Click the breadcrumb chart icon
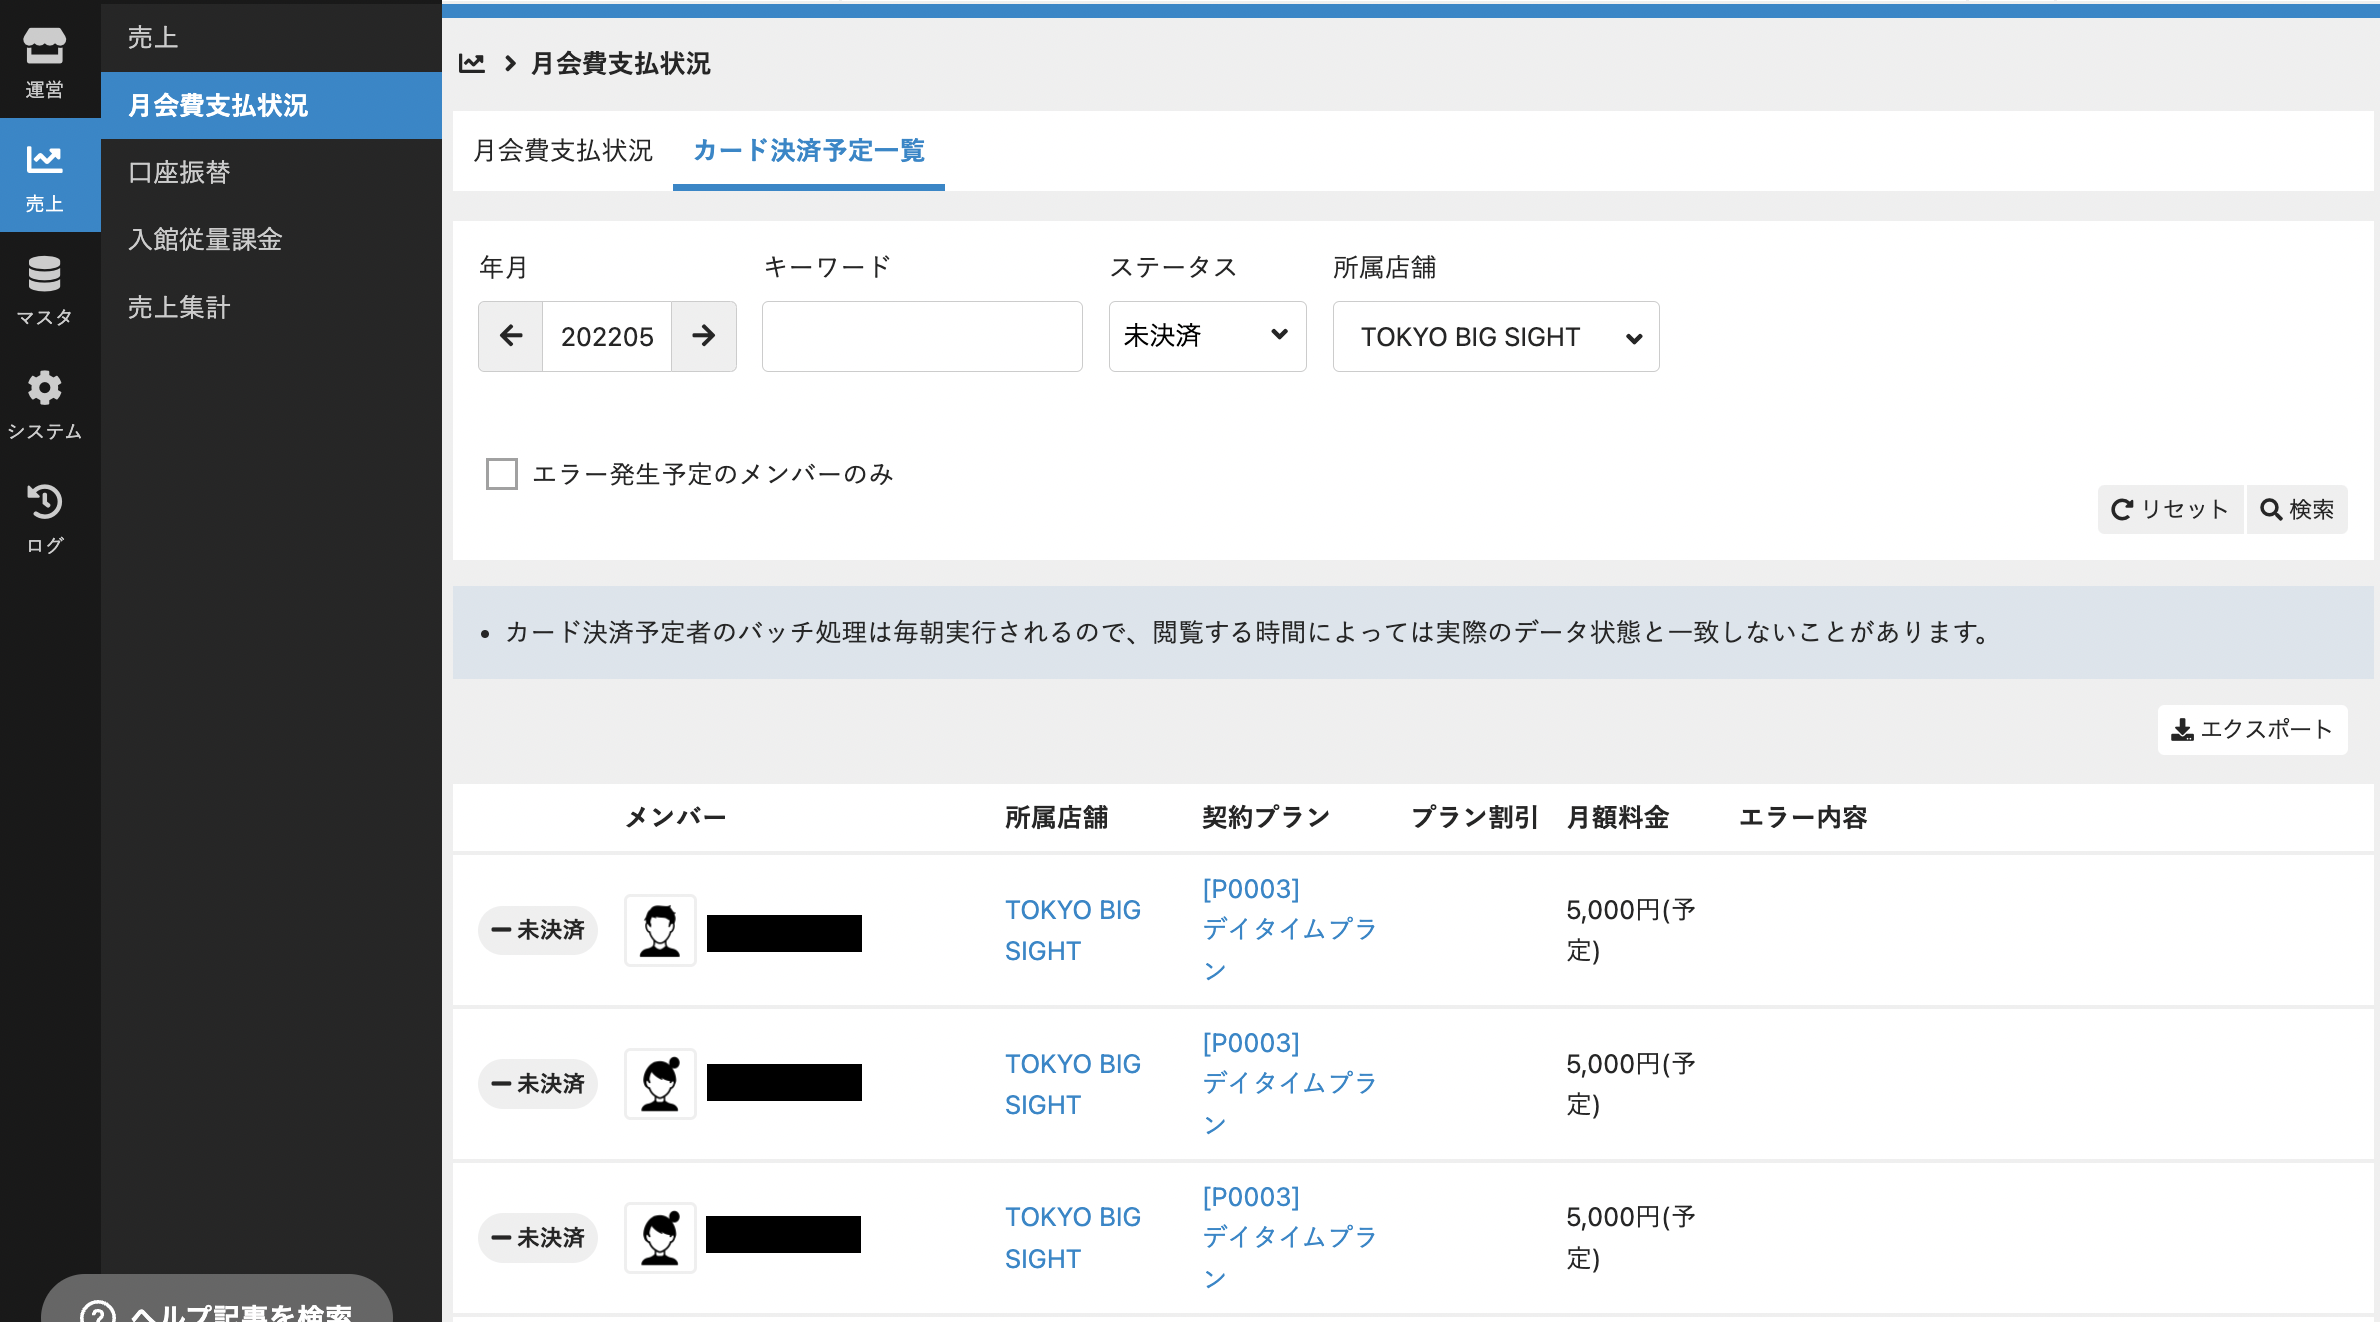 [x=472, y=64]
